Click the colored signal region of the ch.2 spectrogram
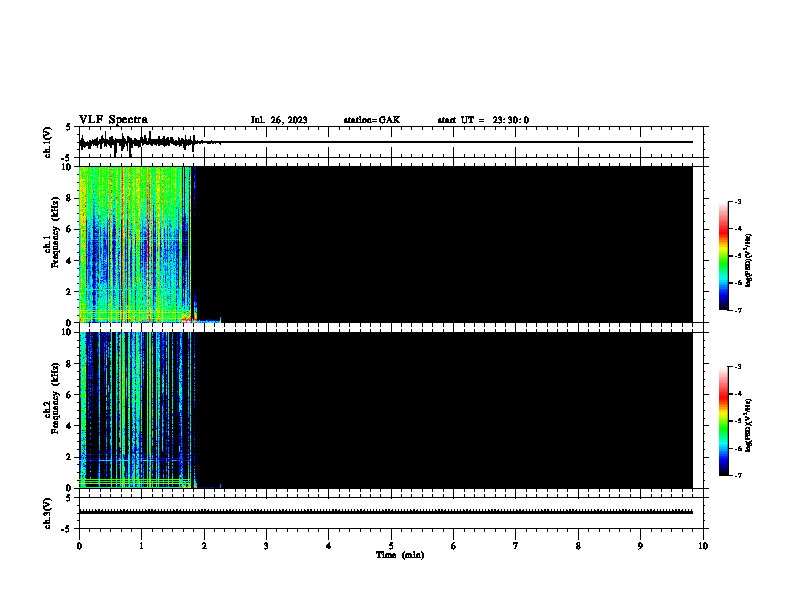The width and height of the screenshot is (792, 612). point(135,410)
